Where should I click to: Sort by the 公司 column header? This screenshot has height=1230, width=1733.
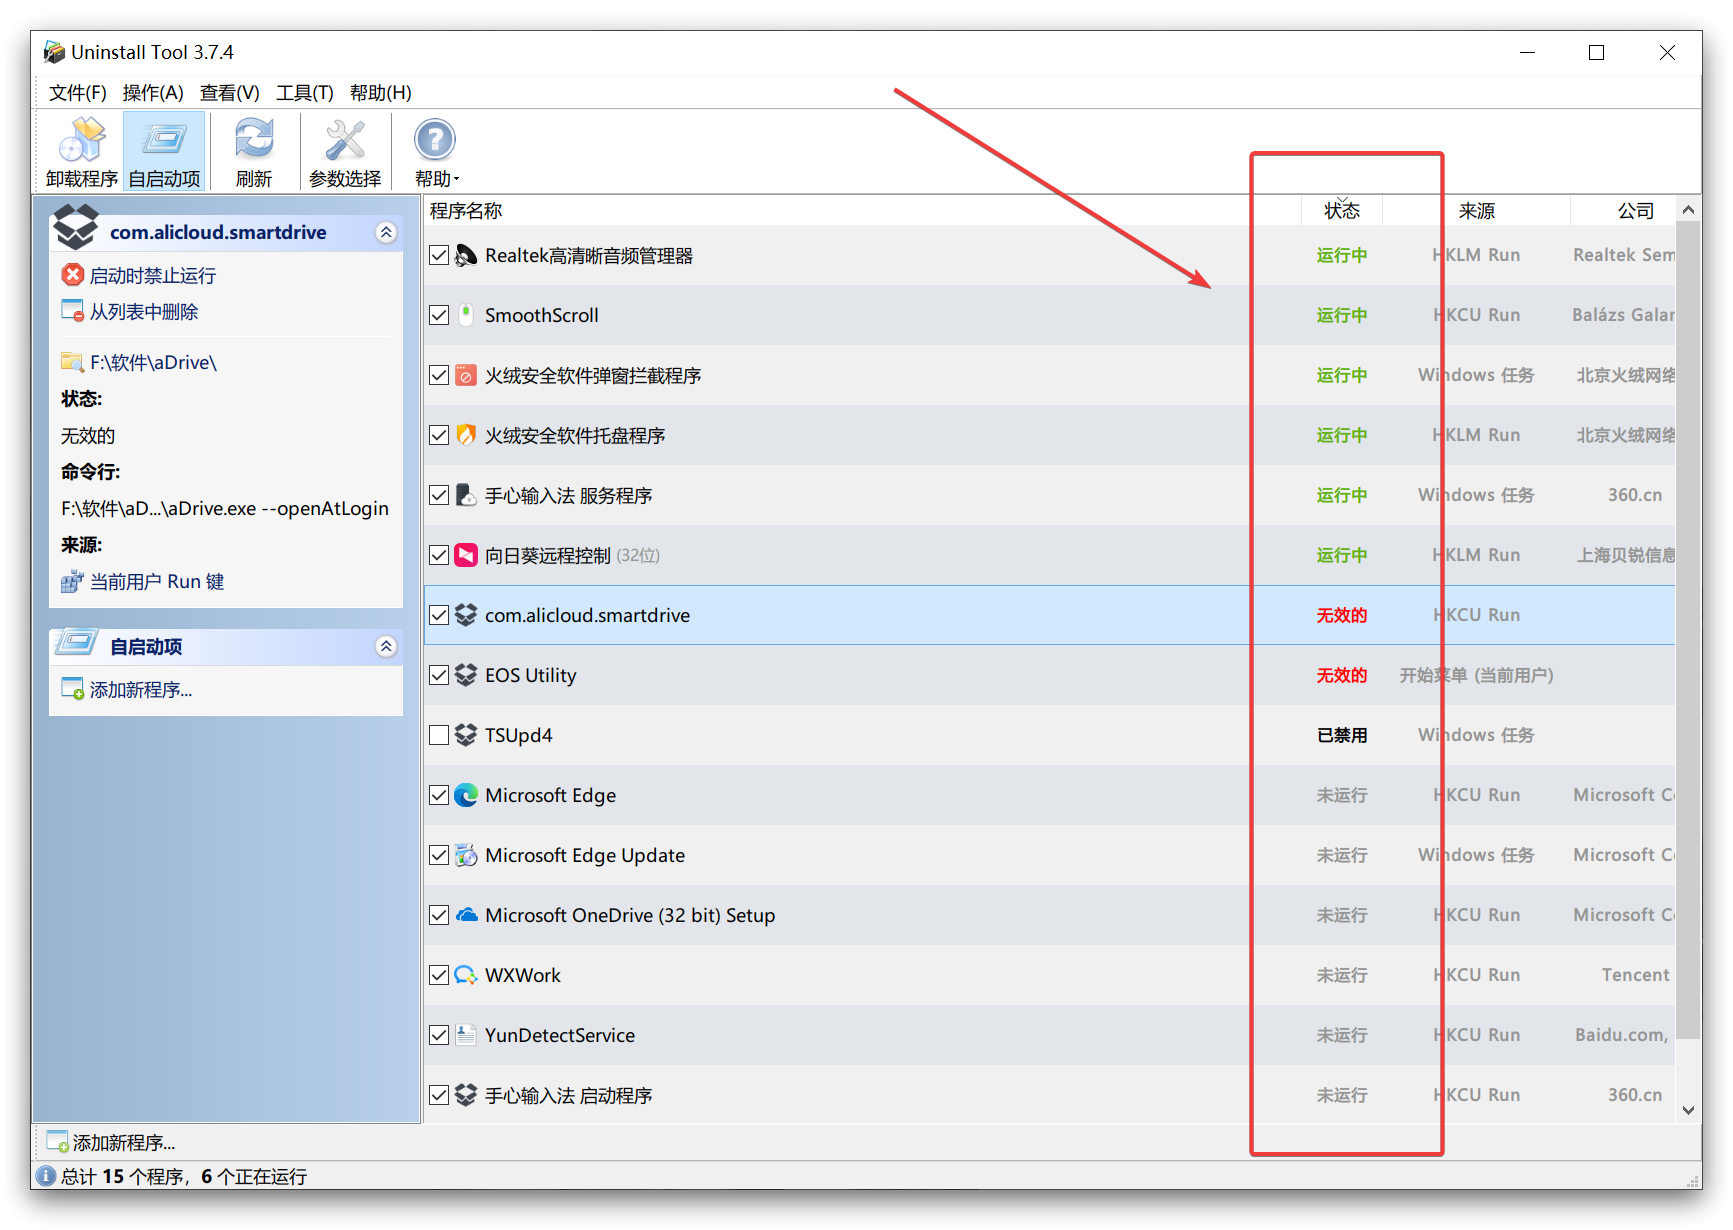pos(1623,210)
